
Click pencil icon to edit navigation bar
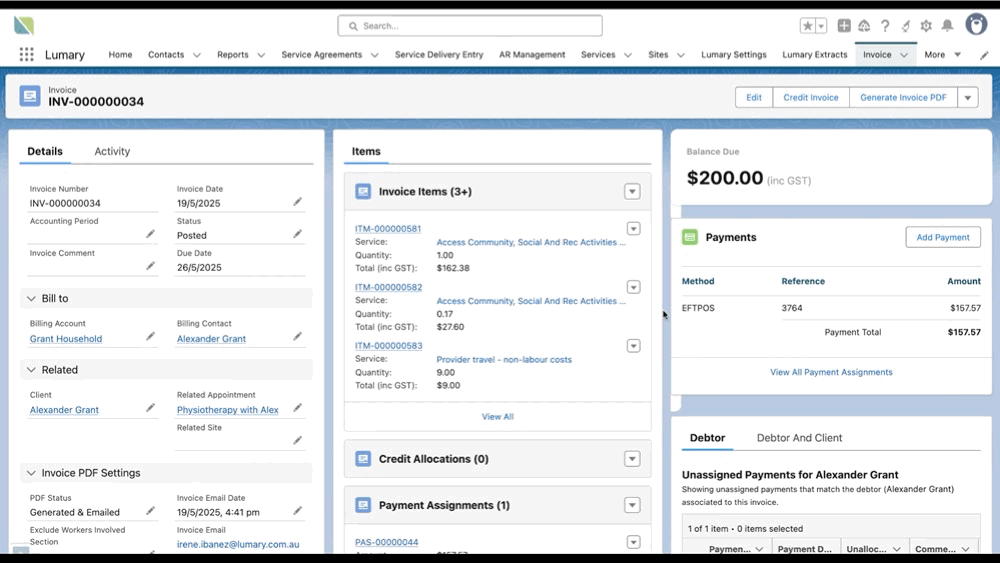click(984, 55)
